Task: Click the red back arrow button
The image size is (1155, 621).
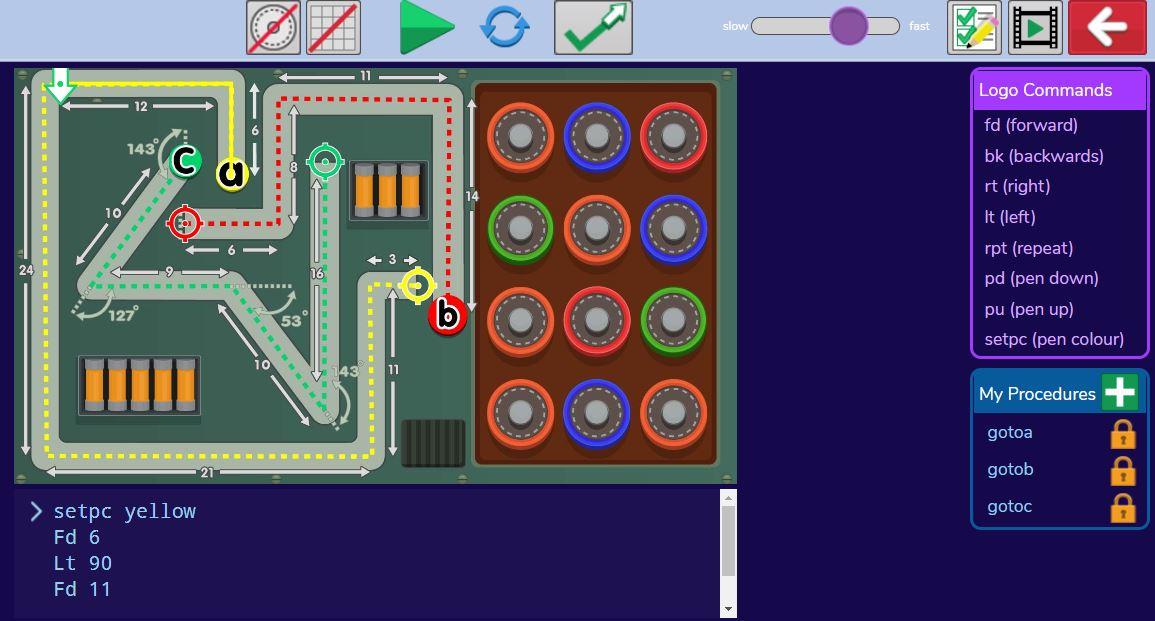Action: click(1107, 28)
